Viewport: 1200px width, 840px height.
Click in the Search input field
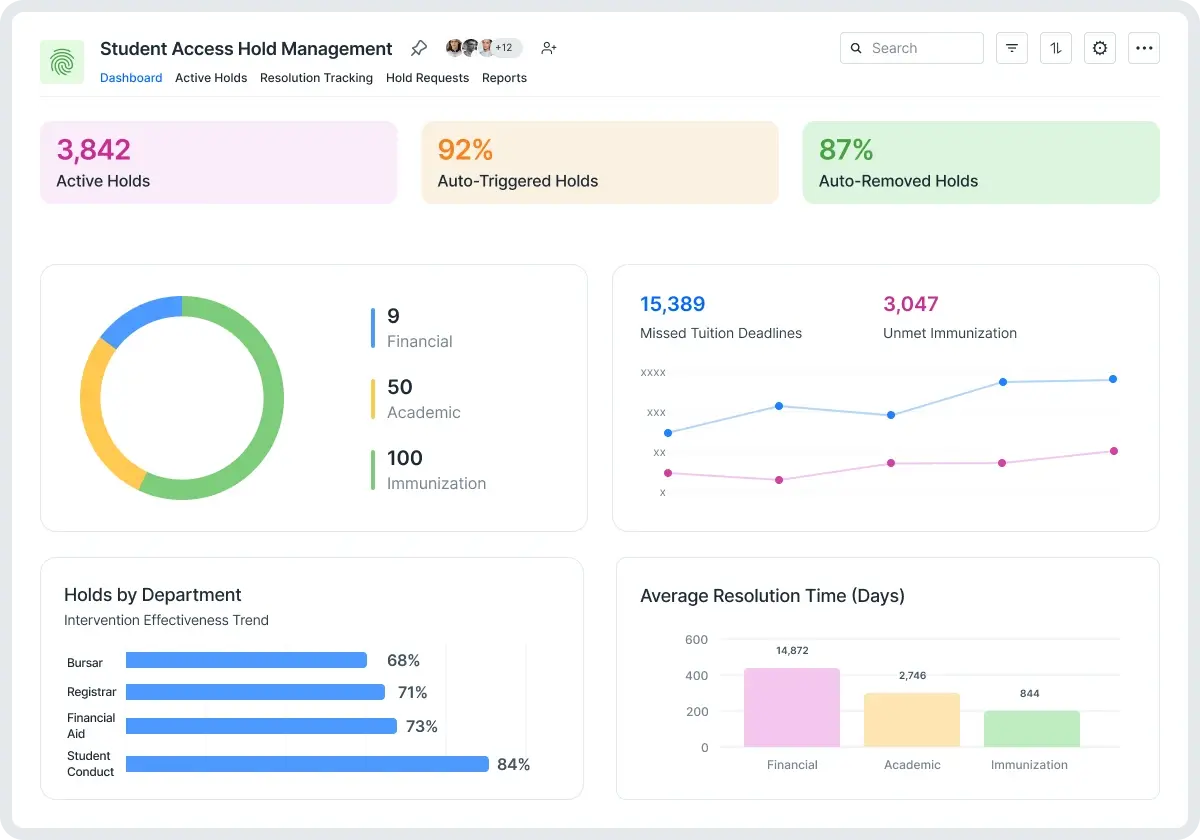(x=920, y=48)
